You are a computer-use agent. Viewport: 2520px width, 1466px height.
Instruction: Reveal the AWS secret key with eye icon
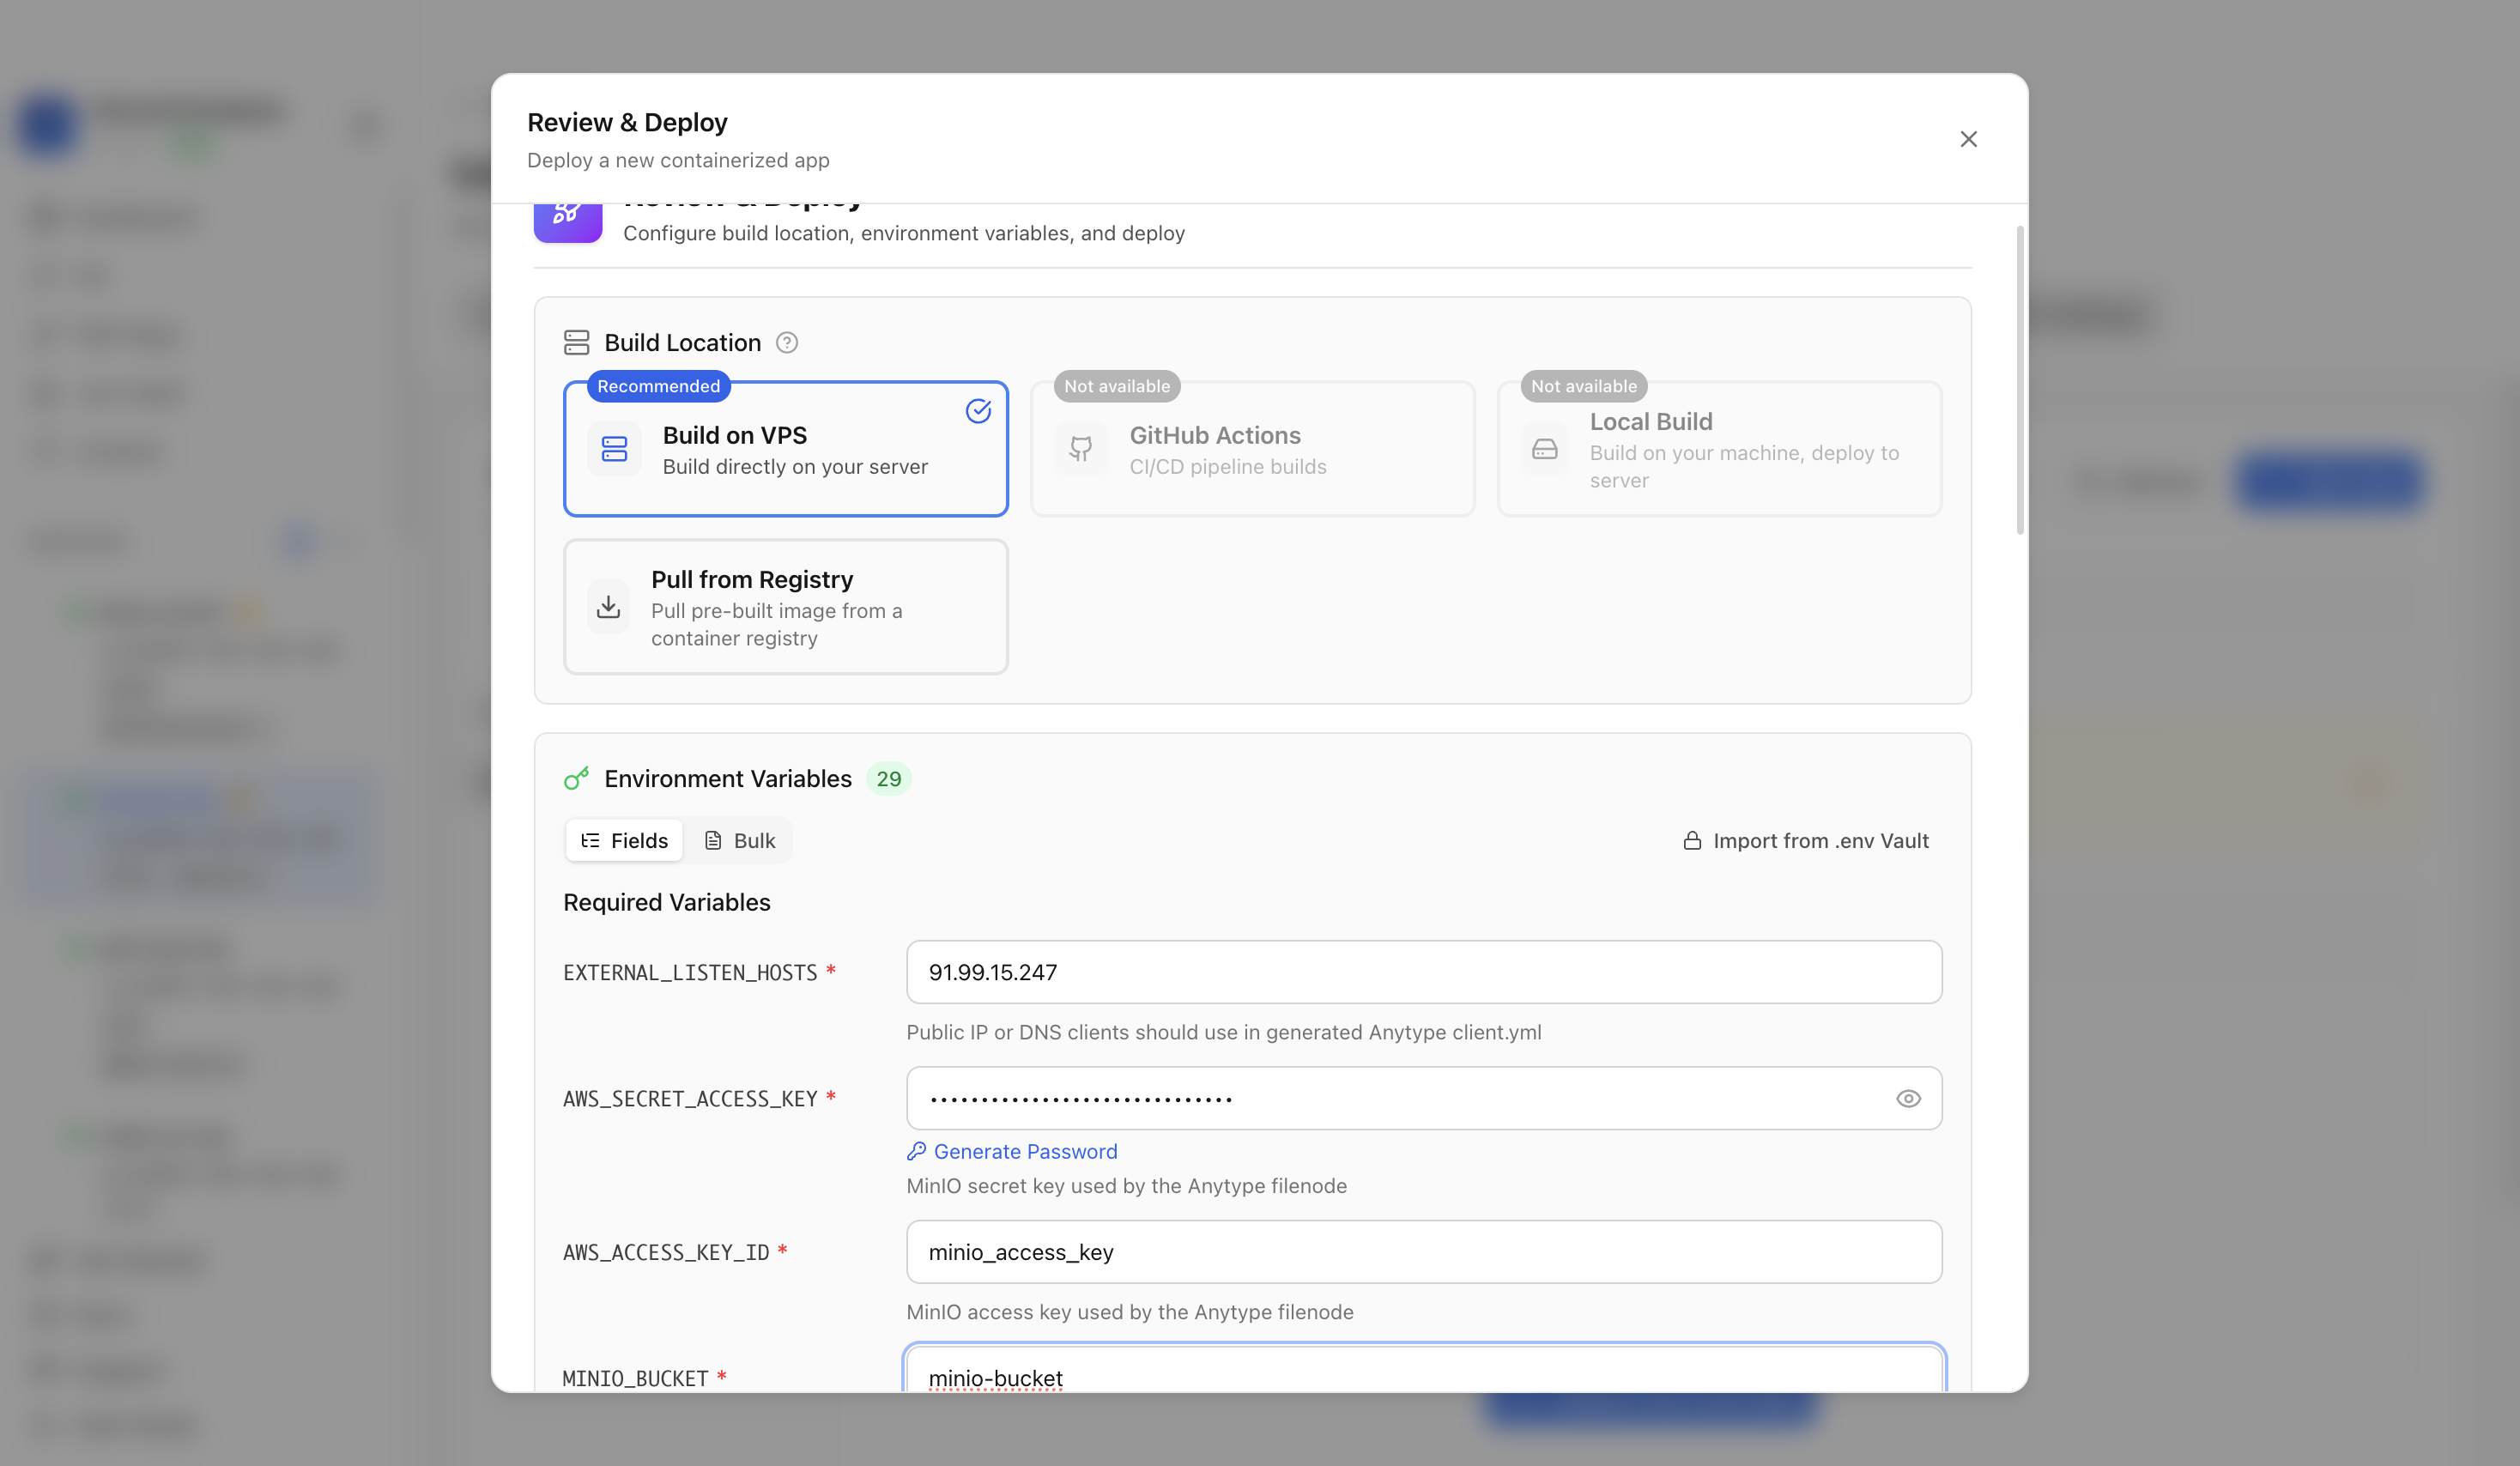tap(1908, 1099)
